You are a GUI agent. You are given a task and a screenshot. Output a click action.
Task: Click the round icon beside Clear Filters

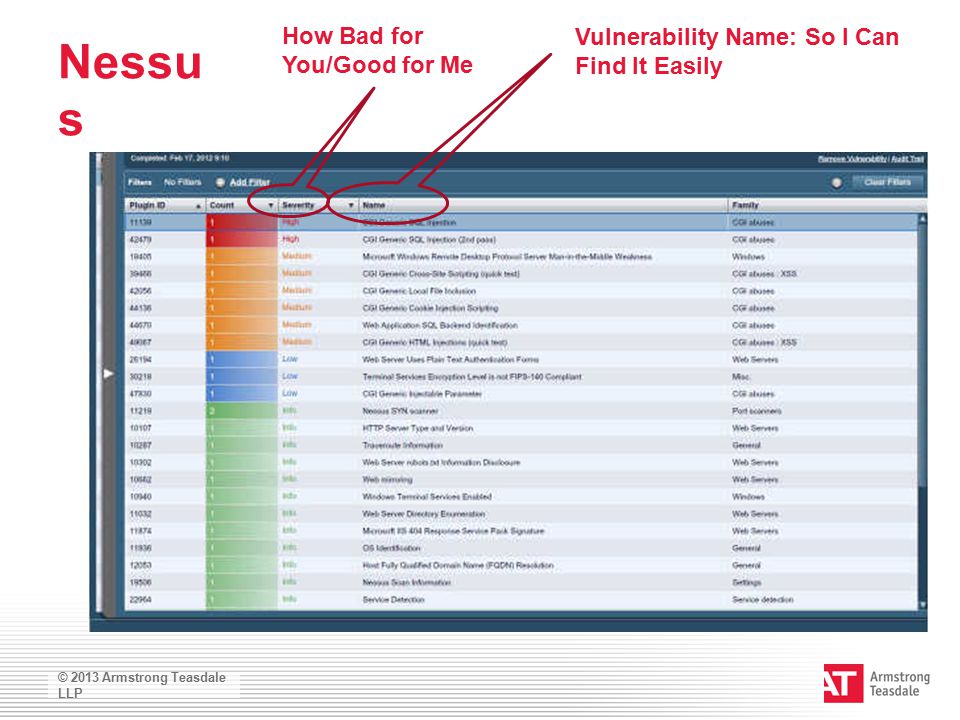836,182
